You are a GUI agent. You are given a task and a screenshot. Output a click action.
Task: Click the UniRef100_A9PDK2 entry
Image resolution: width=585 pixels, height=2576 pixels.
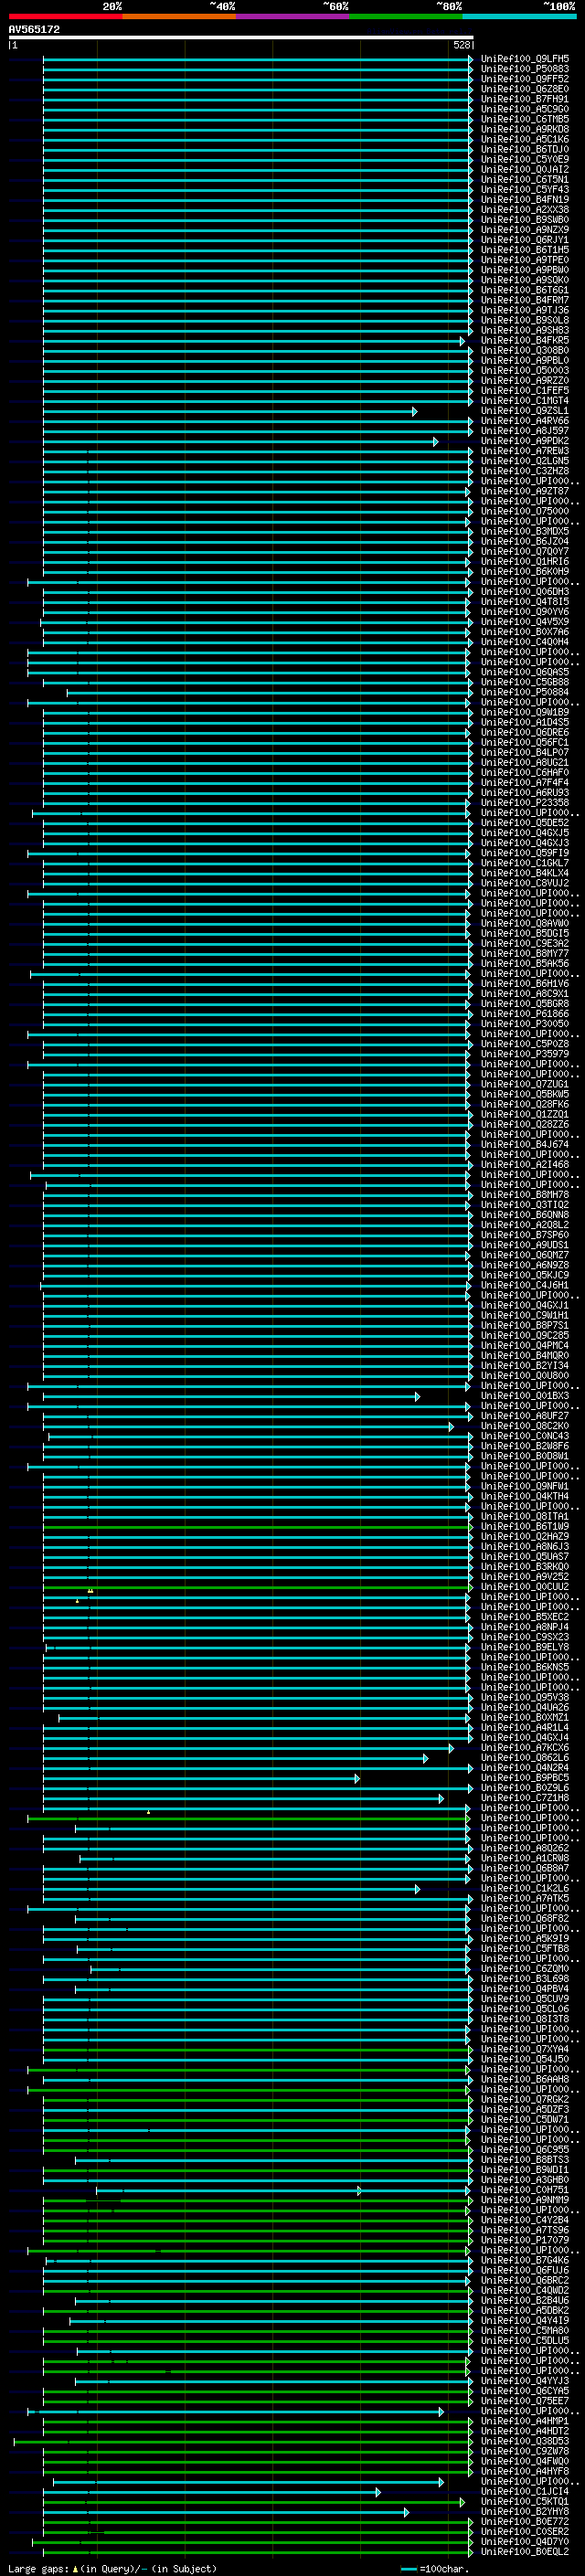pos(525,441)
